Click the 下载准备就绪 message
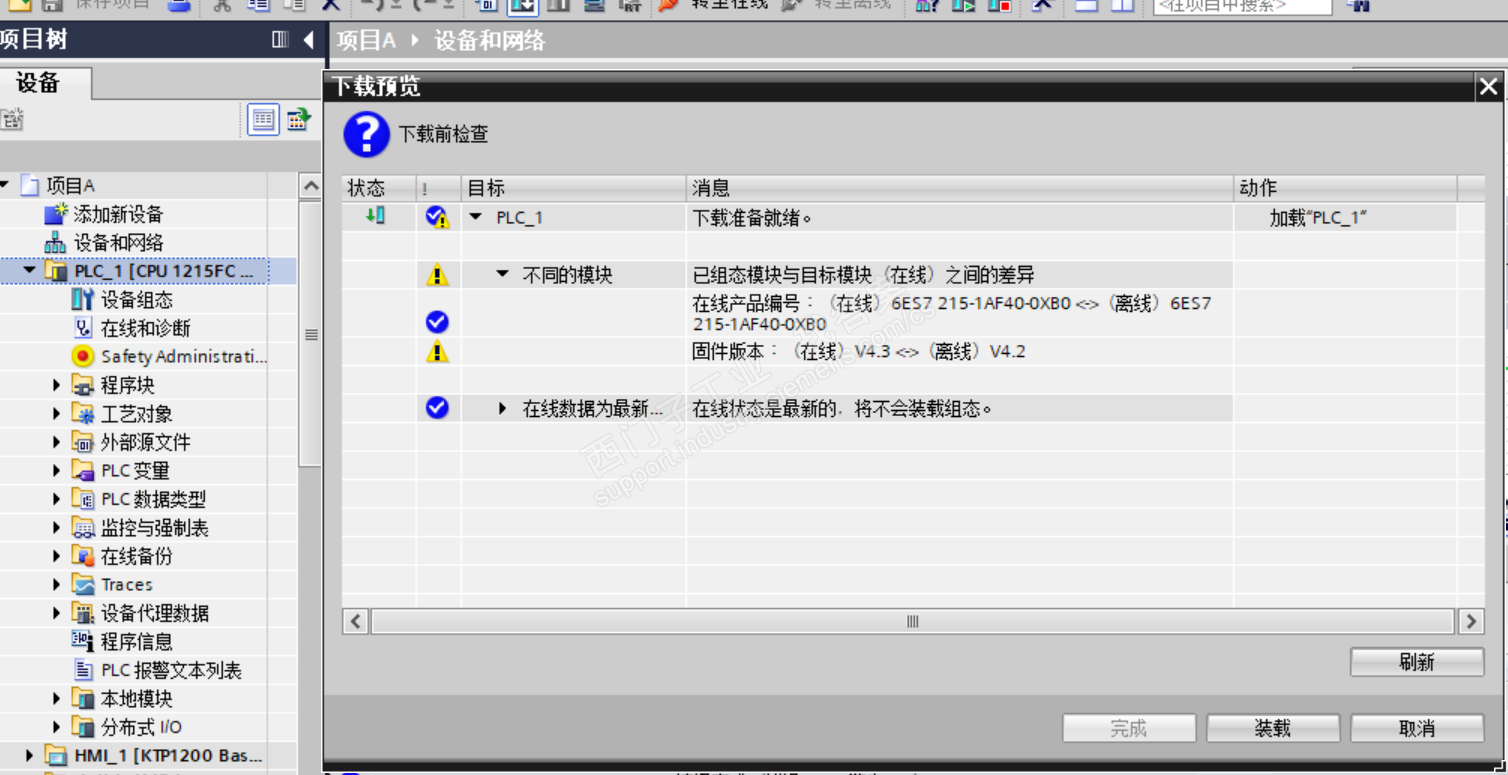Viewport: 1508px width, 775px height. point(753,217)
